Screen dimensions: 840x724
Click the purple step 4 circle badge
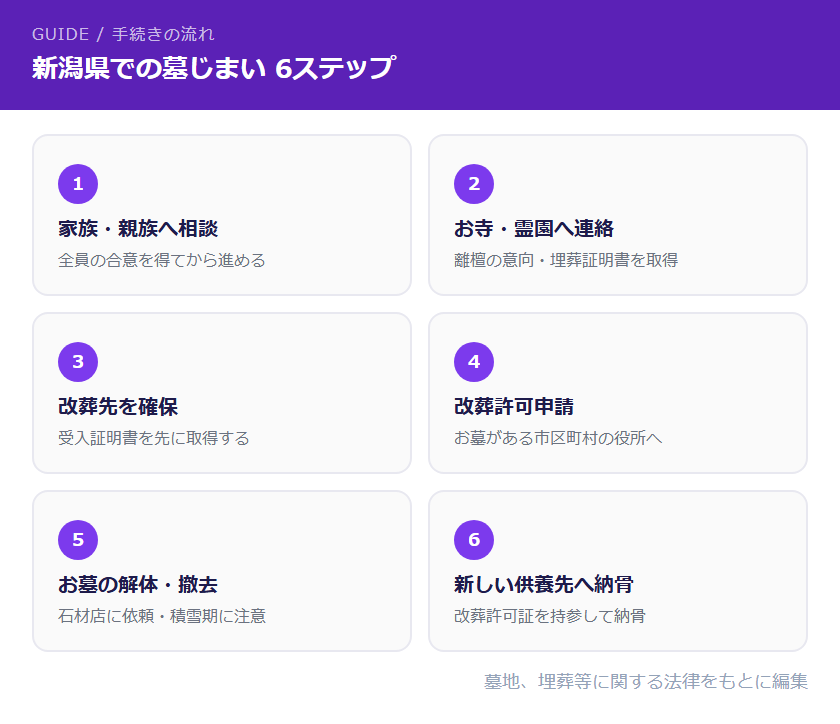coord(474,362)
